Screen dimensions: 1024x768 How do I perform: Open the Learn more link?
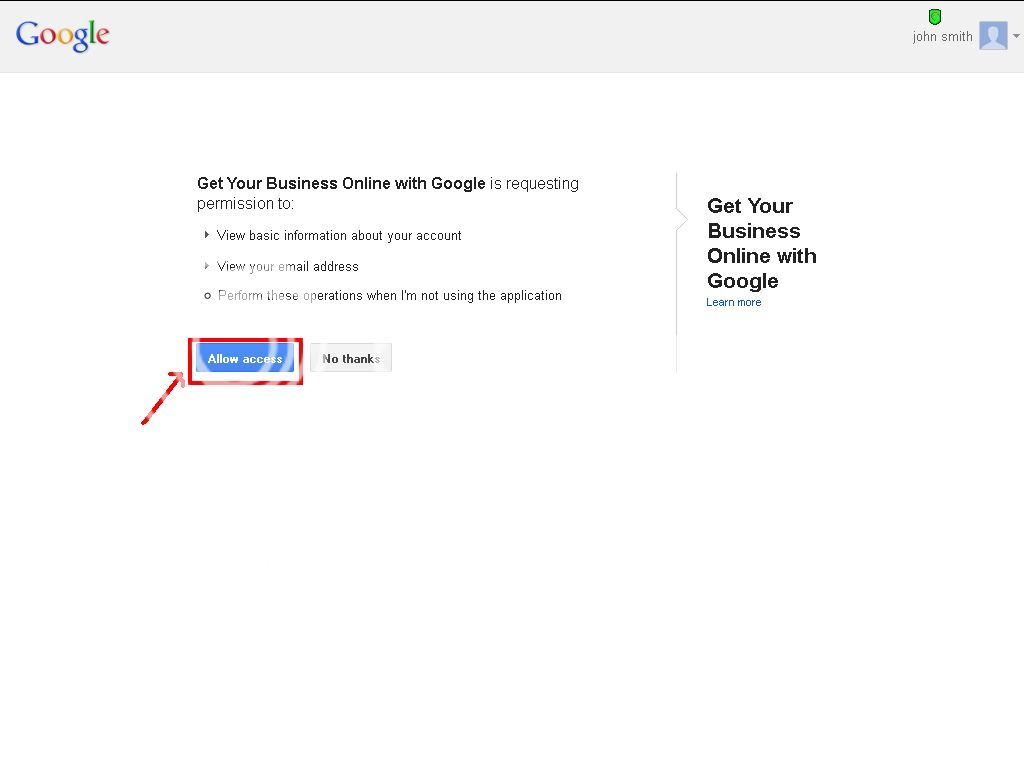pos(733,302)
